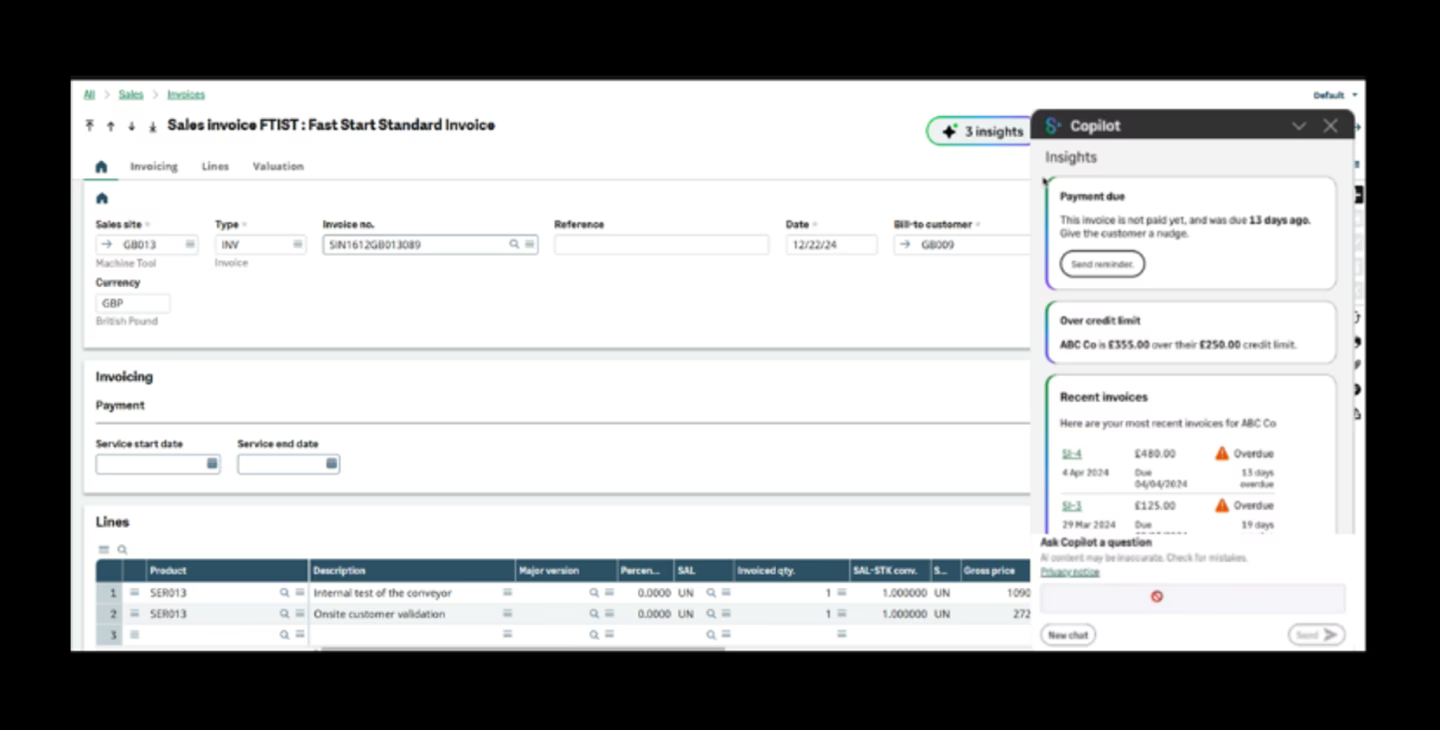Open the Service end date calendar picker
Image resolution: width=1440 pixels, height=730 pixels.
tap(330, 463)
